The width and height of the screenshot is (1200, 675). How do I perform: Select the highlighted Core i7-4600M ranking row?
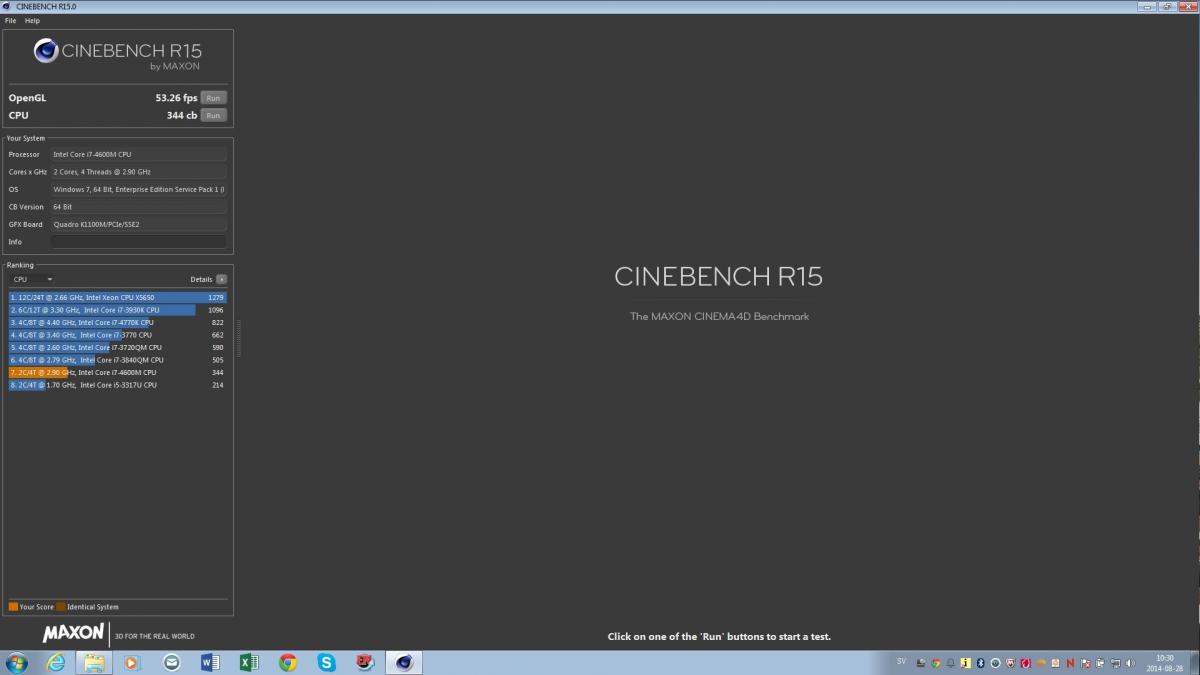(118, 372)
